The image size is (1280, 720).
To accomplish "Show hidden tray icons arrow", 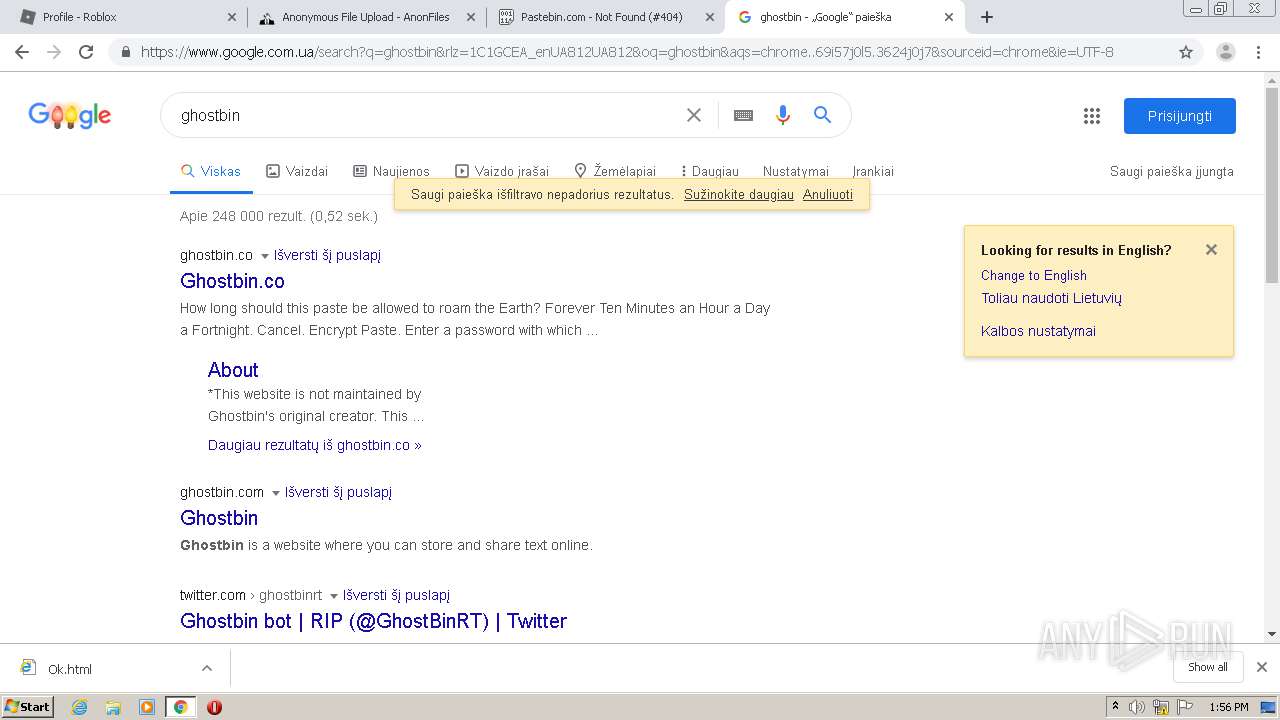I will click(1115, 707).
